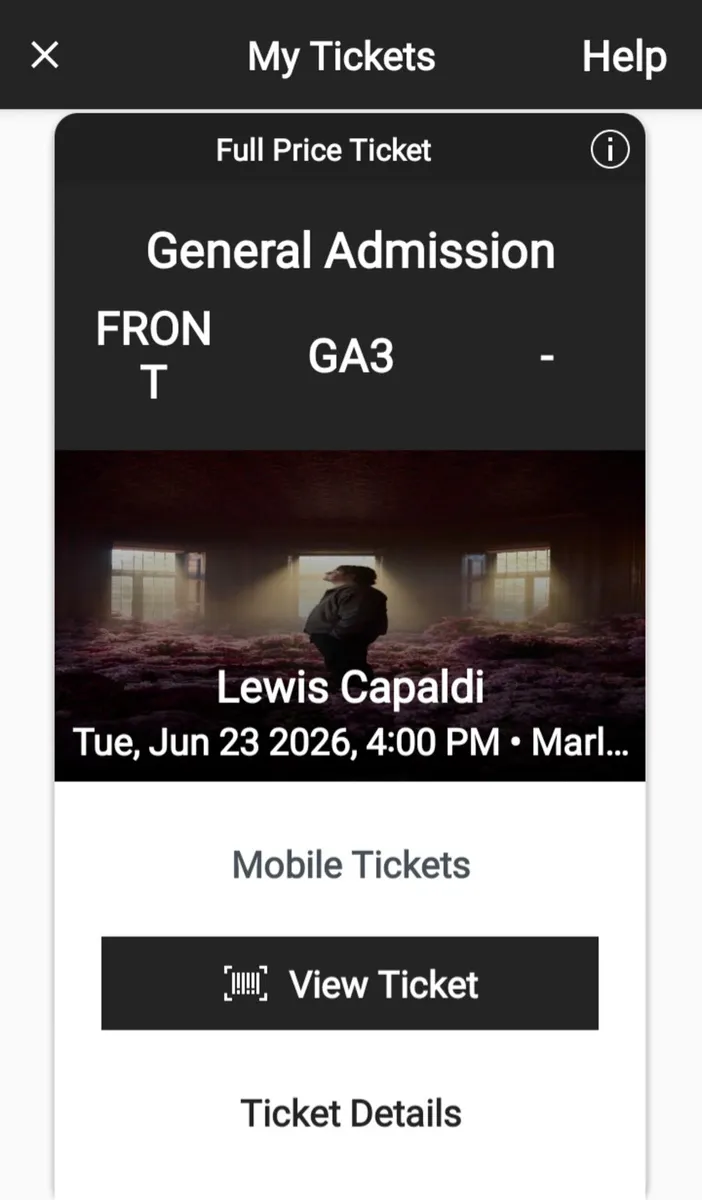
Task: Open the Lewis Capaldi event image
Action: point(350,570)
